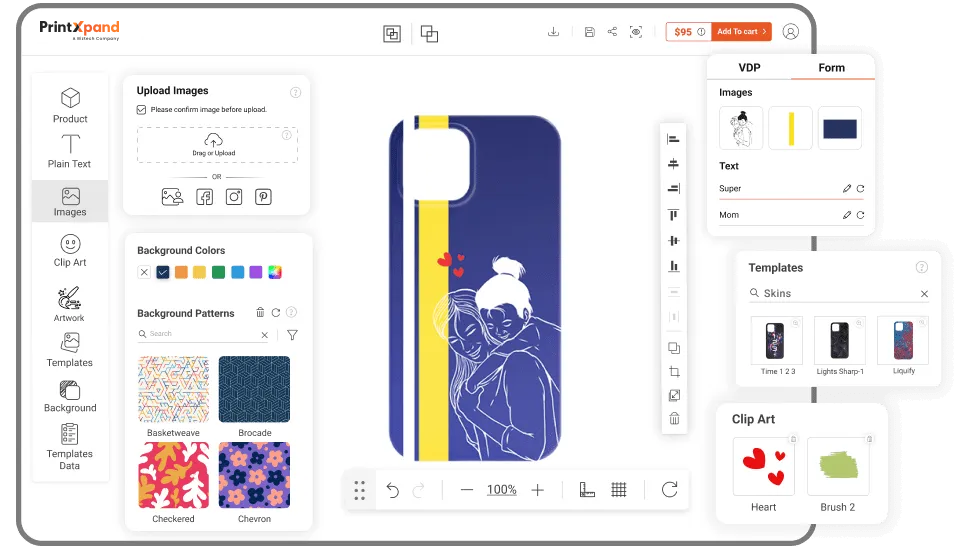This screenshot has width=975, height=550.
Task: Click the reset rotate icon in bottom toolbar
Action: click(670, 490)
